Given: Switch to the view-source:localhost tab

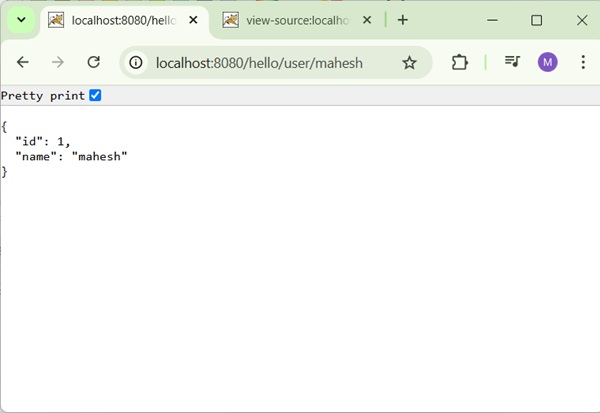Looking at the screenshot, I should coord(297,20).
